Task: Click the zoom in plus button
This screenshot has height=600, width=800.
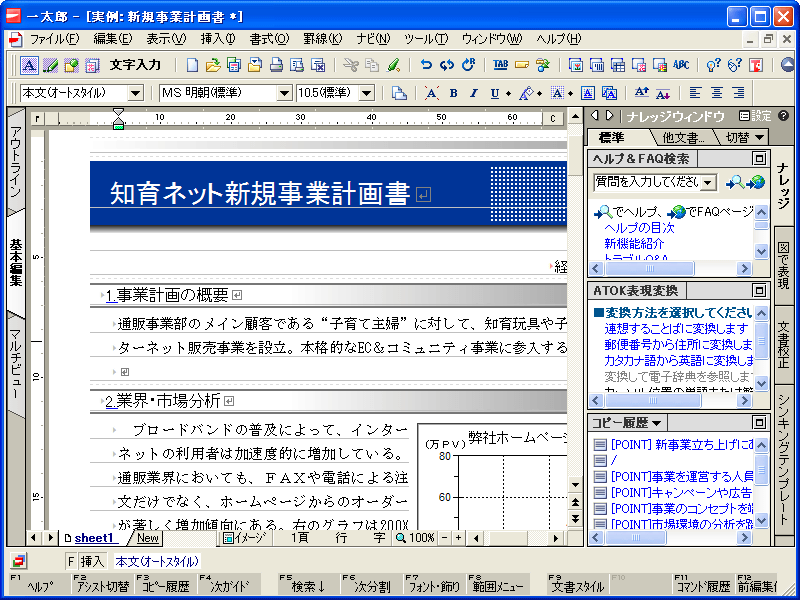Action: [x=458, y=538]
